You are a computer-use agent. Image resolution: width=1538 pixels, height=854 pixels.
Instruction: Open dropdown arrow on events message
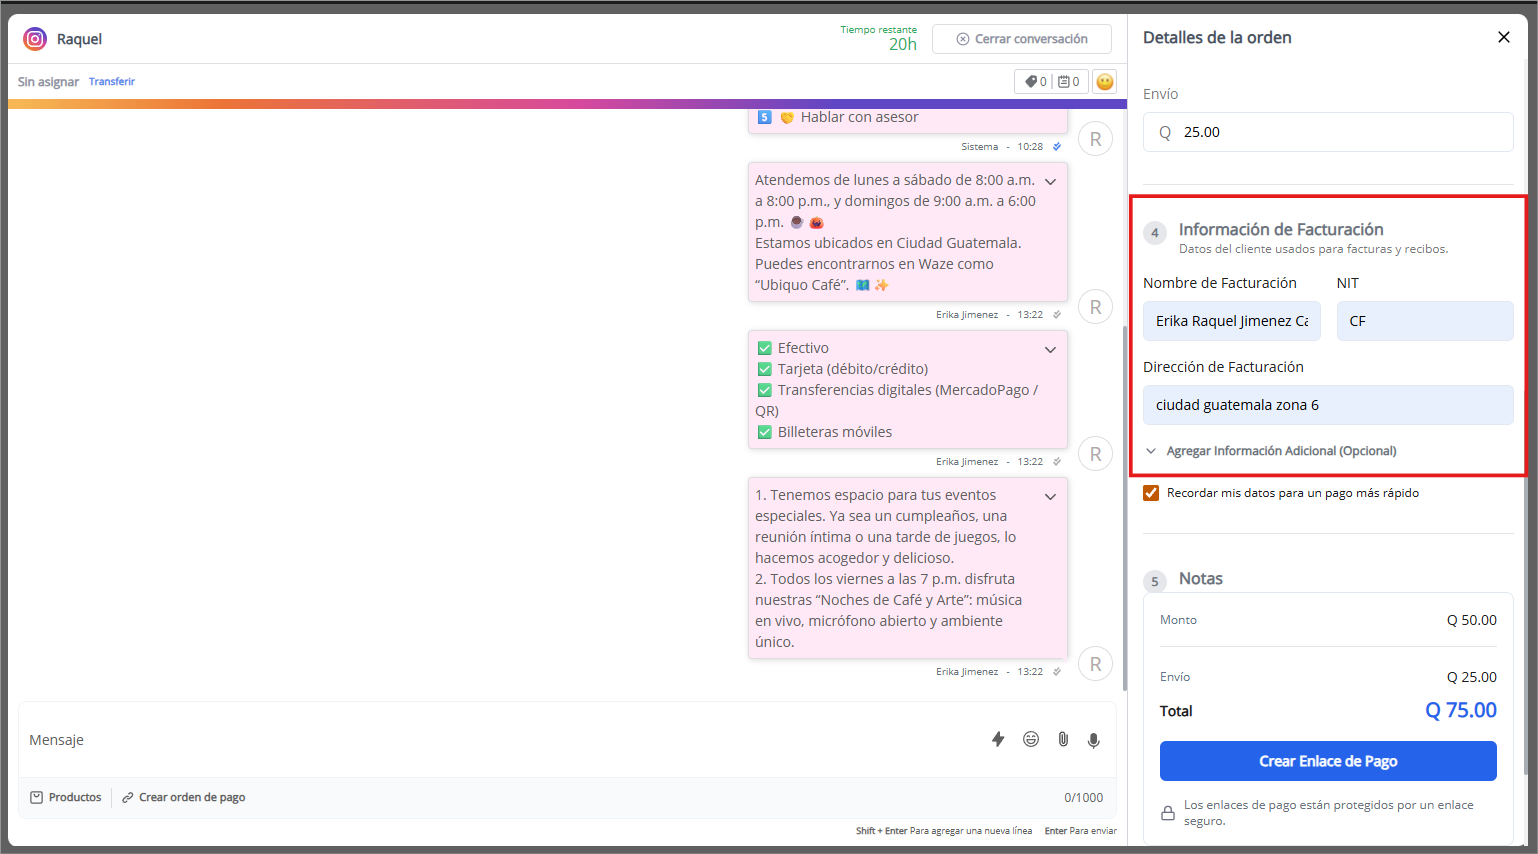tap(1050, 497)
